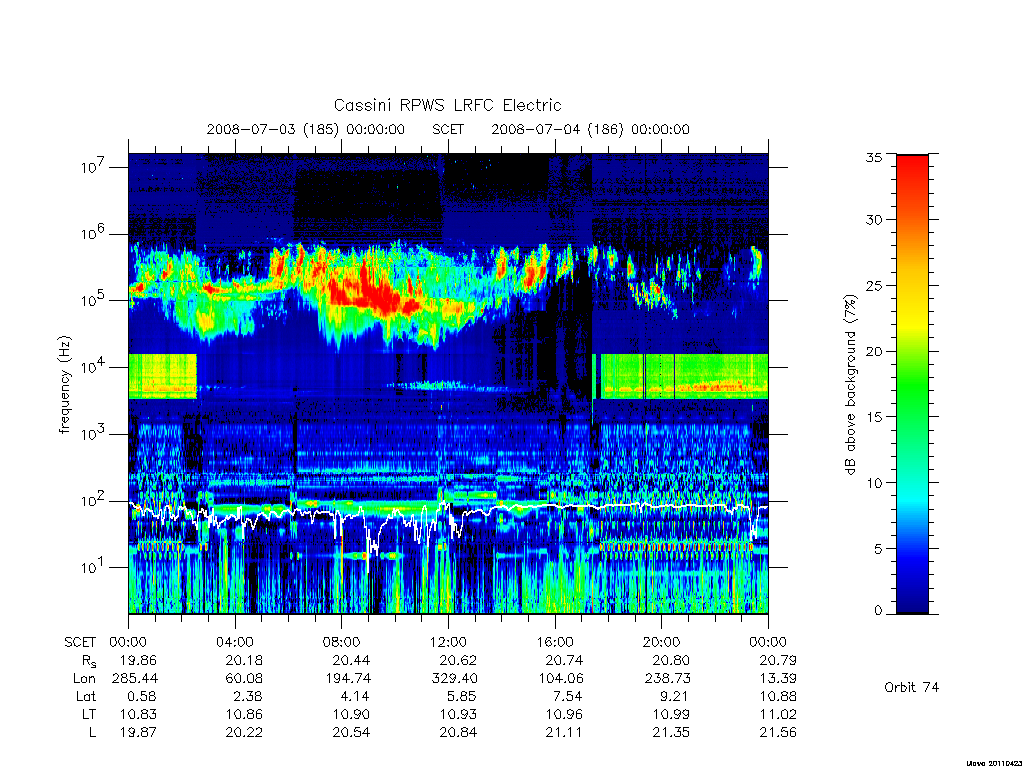
Task: Click the 10^4 frequency axis label
Action: [93, 367]
